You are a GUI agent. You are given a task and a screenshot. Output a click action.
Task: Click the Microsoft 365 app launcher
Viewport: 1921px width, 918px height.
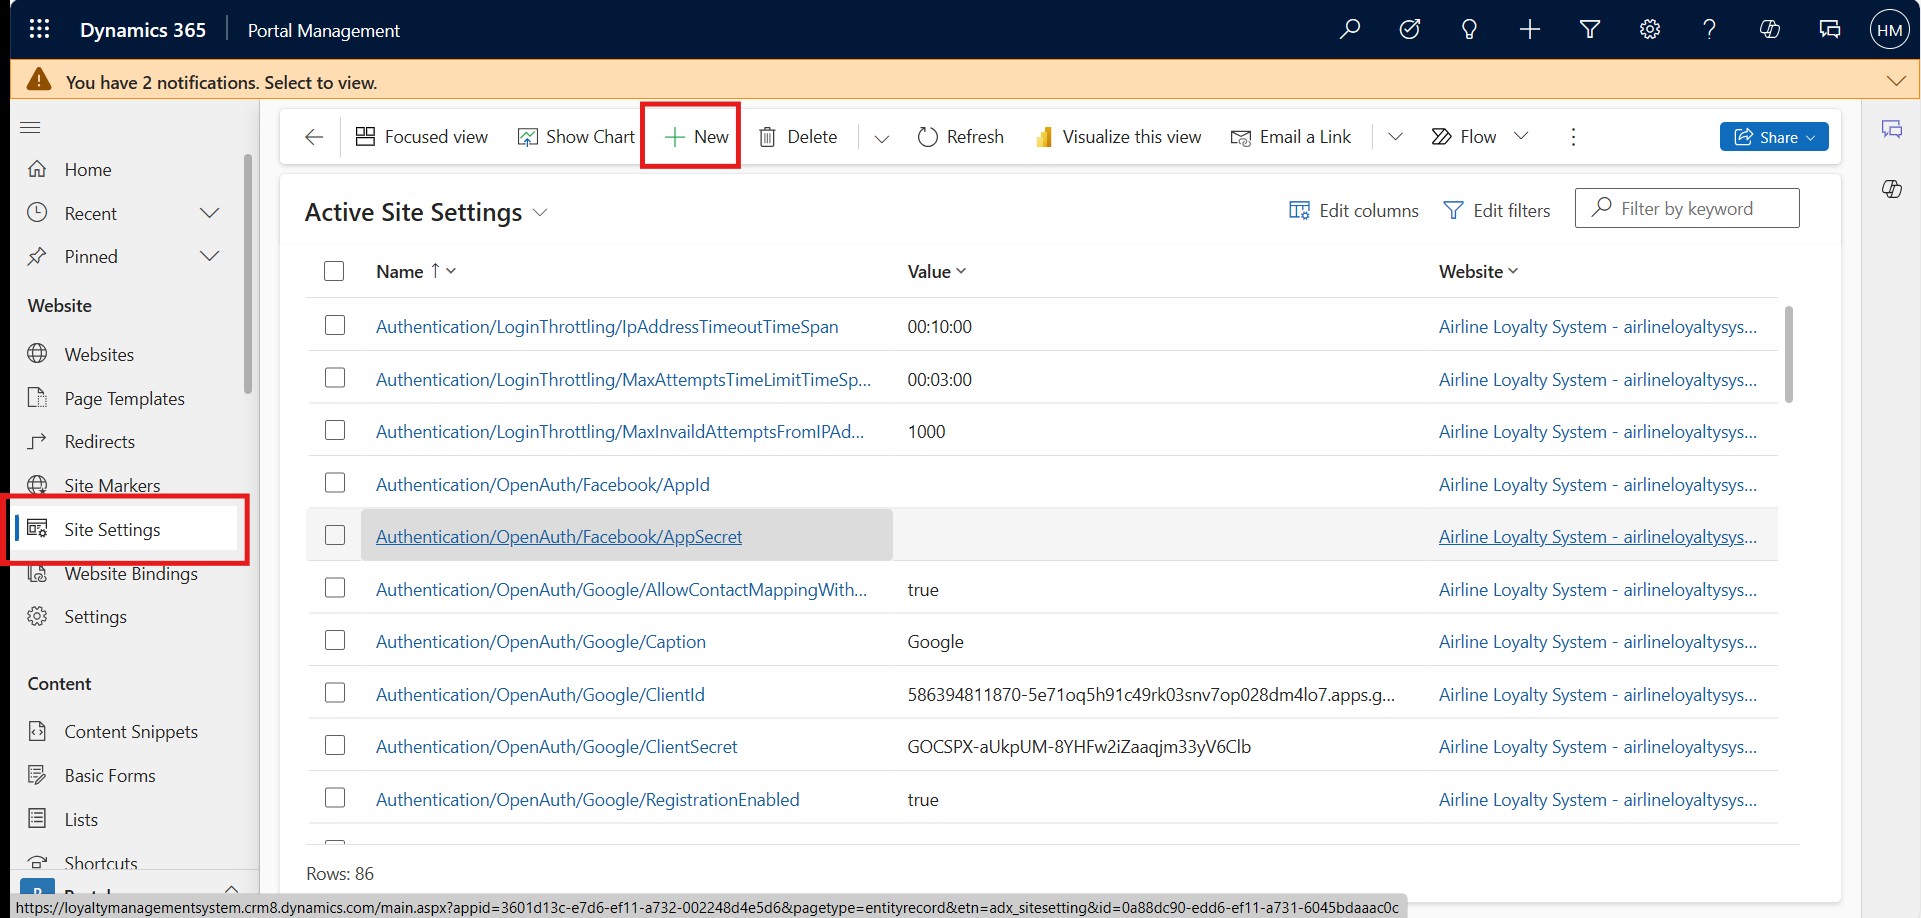click(40, 29)
